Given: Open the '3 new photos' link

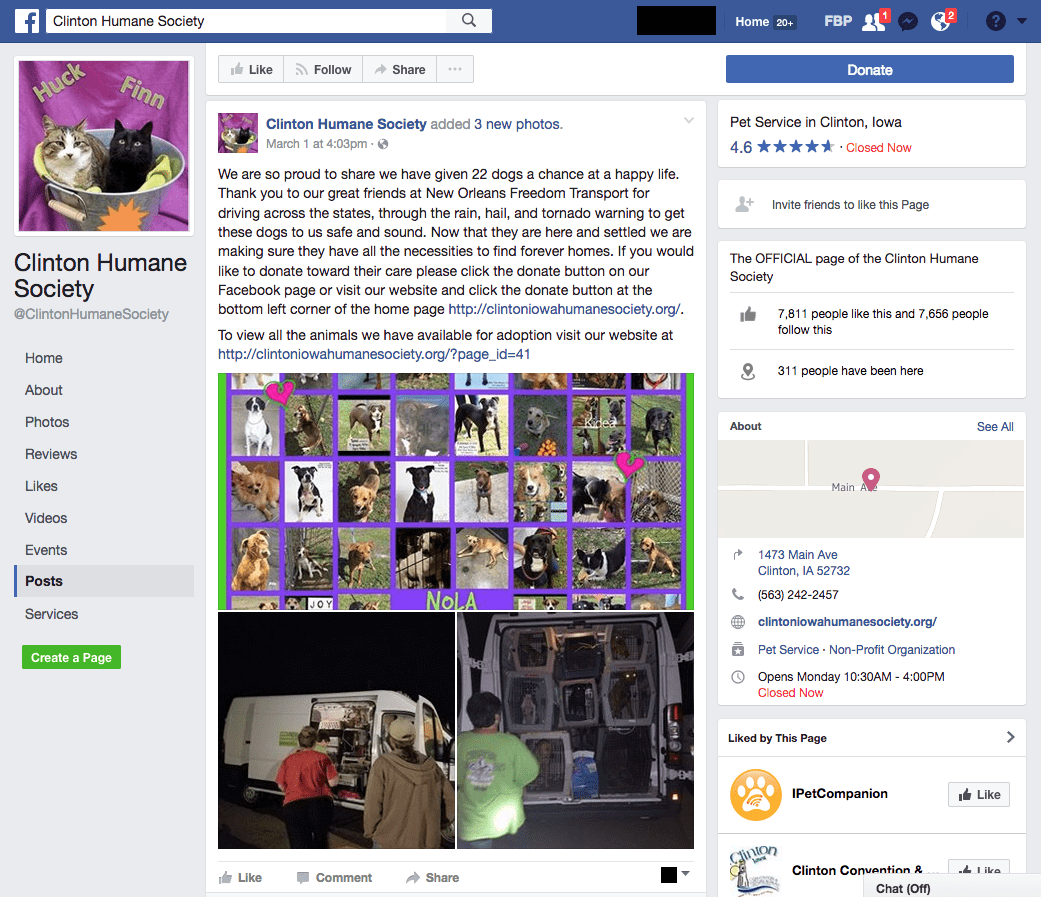Looking at the screenshot, I should pos(518,124).
